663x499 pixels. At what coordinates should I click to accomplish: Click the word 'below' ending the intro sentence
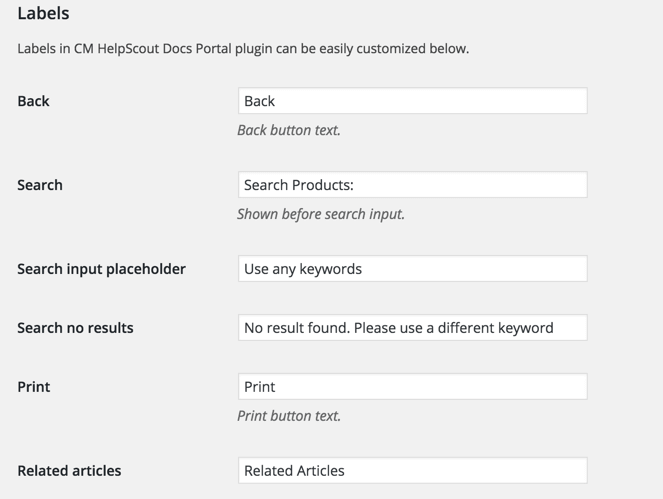(x=448, y=48)
